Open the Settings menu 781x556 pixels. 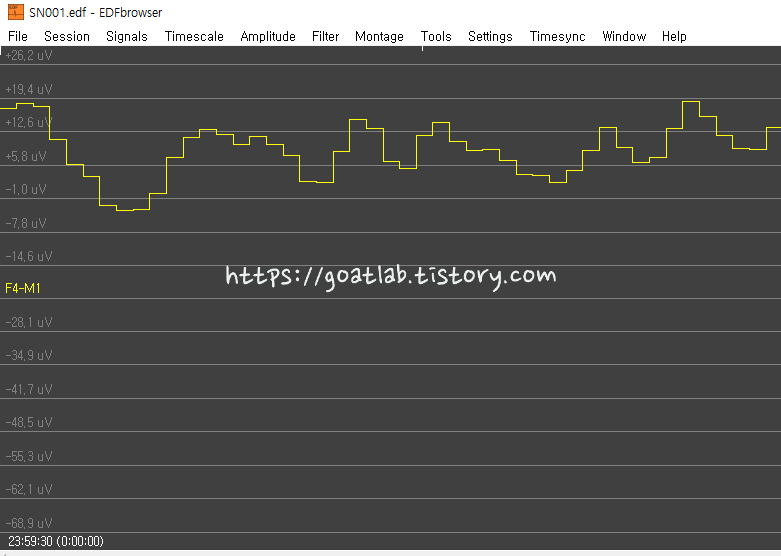tap(490, 36)
